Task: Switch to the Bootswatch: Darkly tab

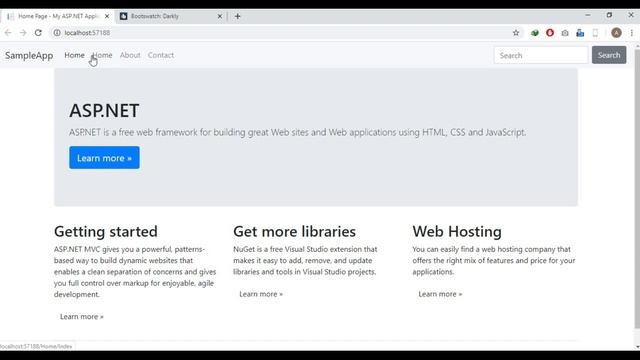Action: (171, 16)
